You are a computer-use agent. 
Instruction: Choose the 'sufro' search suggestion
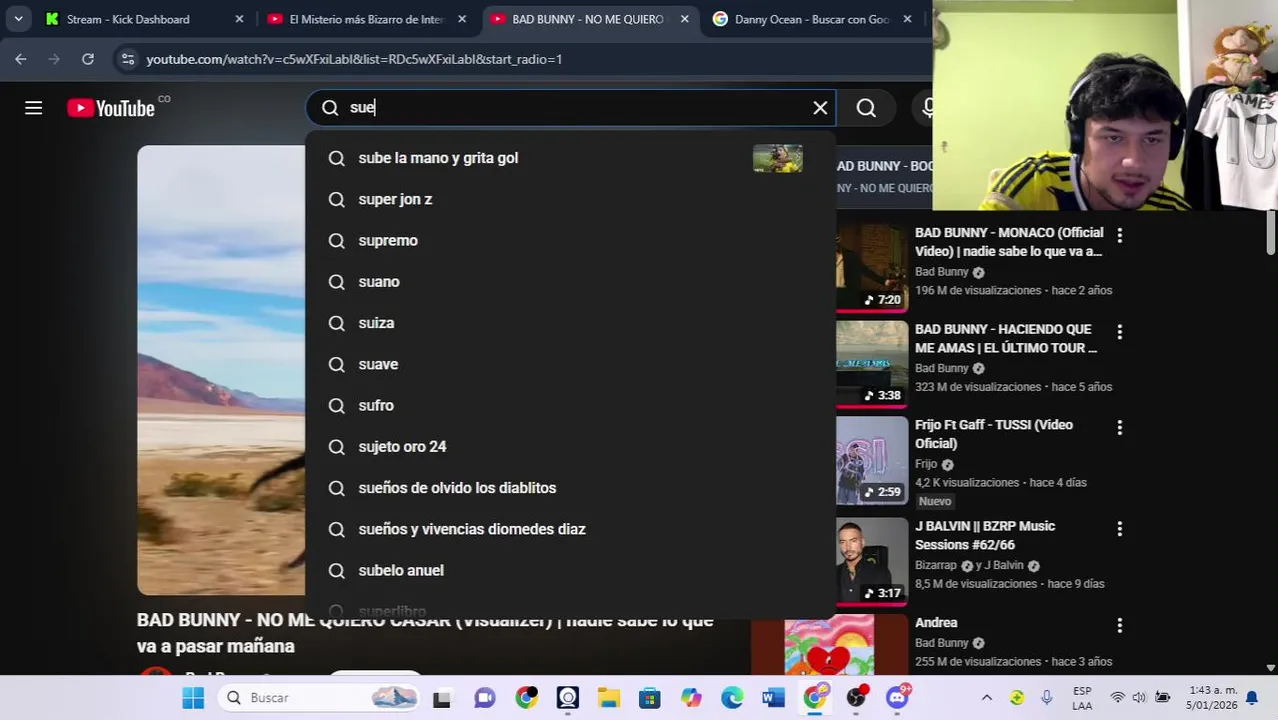(x=570, y=405)
